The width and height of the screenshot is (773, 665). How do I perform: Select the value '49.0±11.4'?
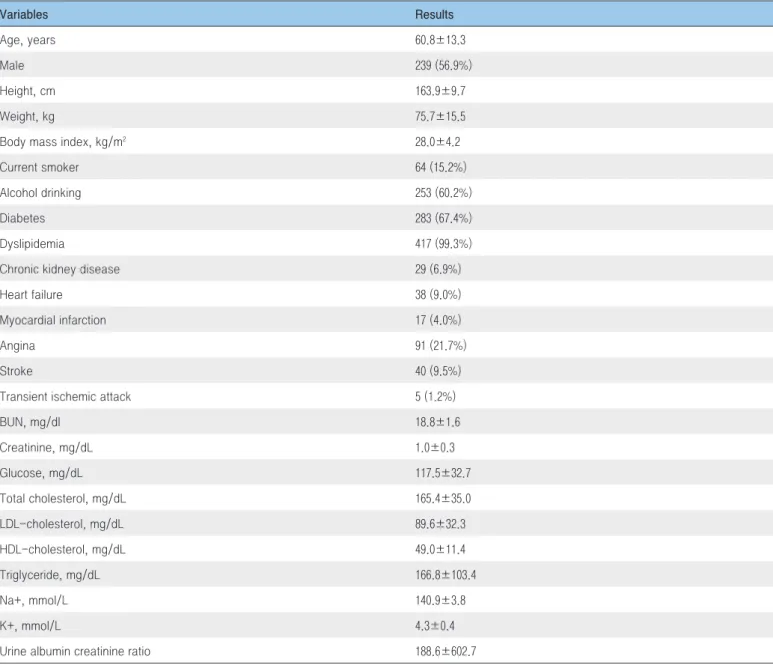point(440,550)
